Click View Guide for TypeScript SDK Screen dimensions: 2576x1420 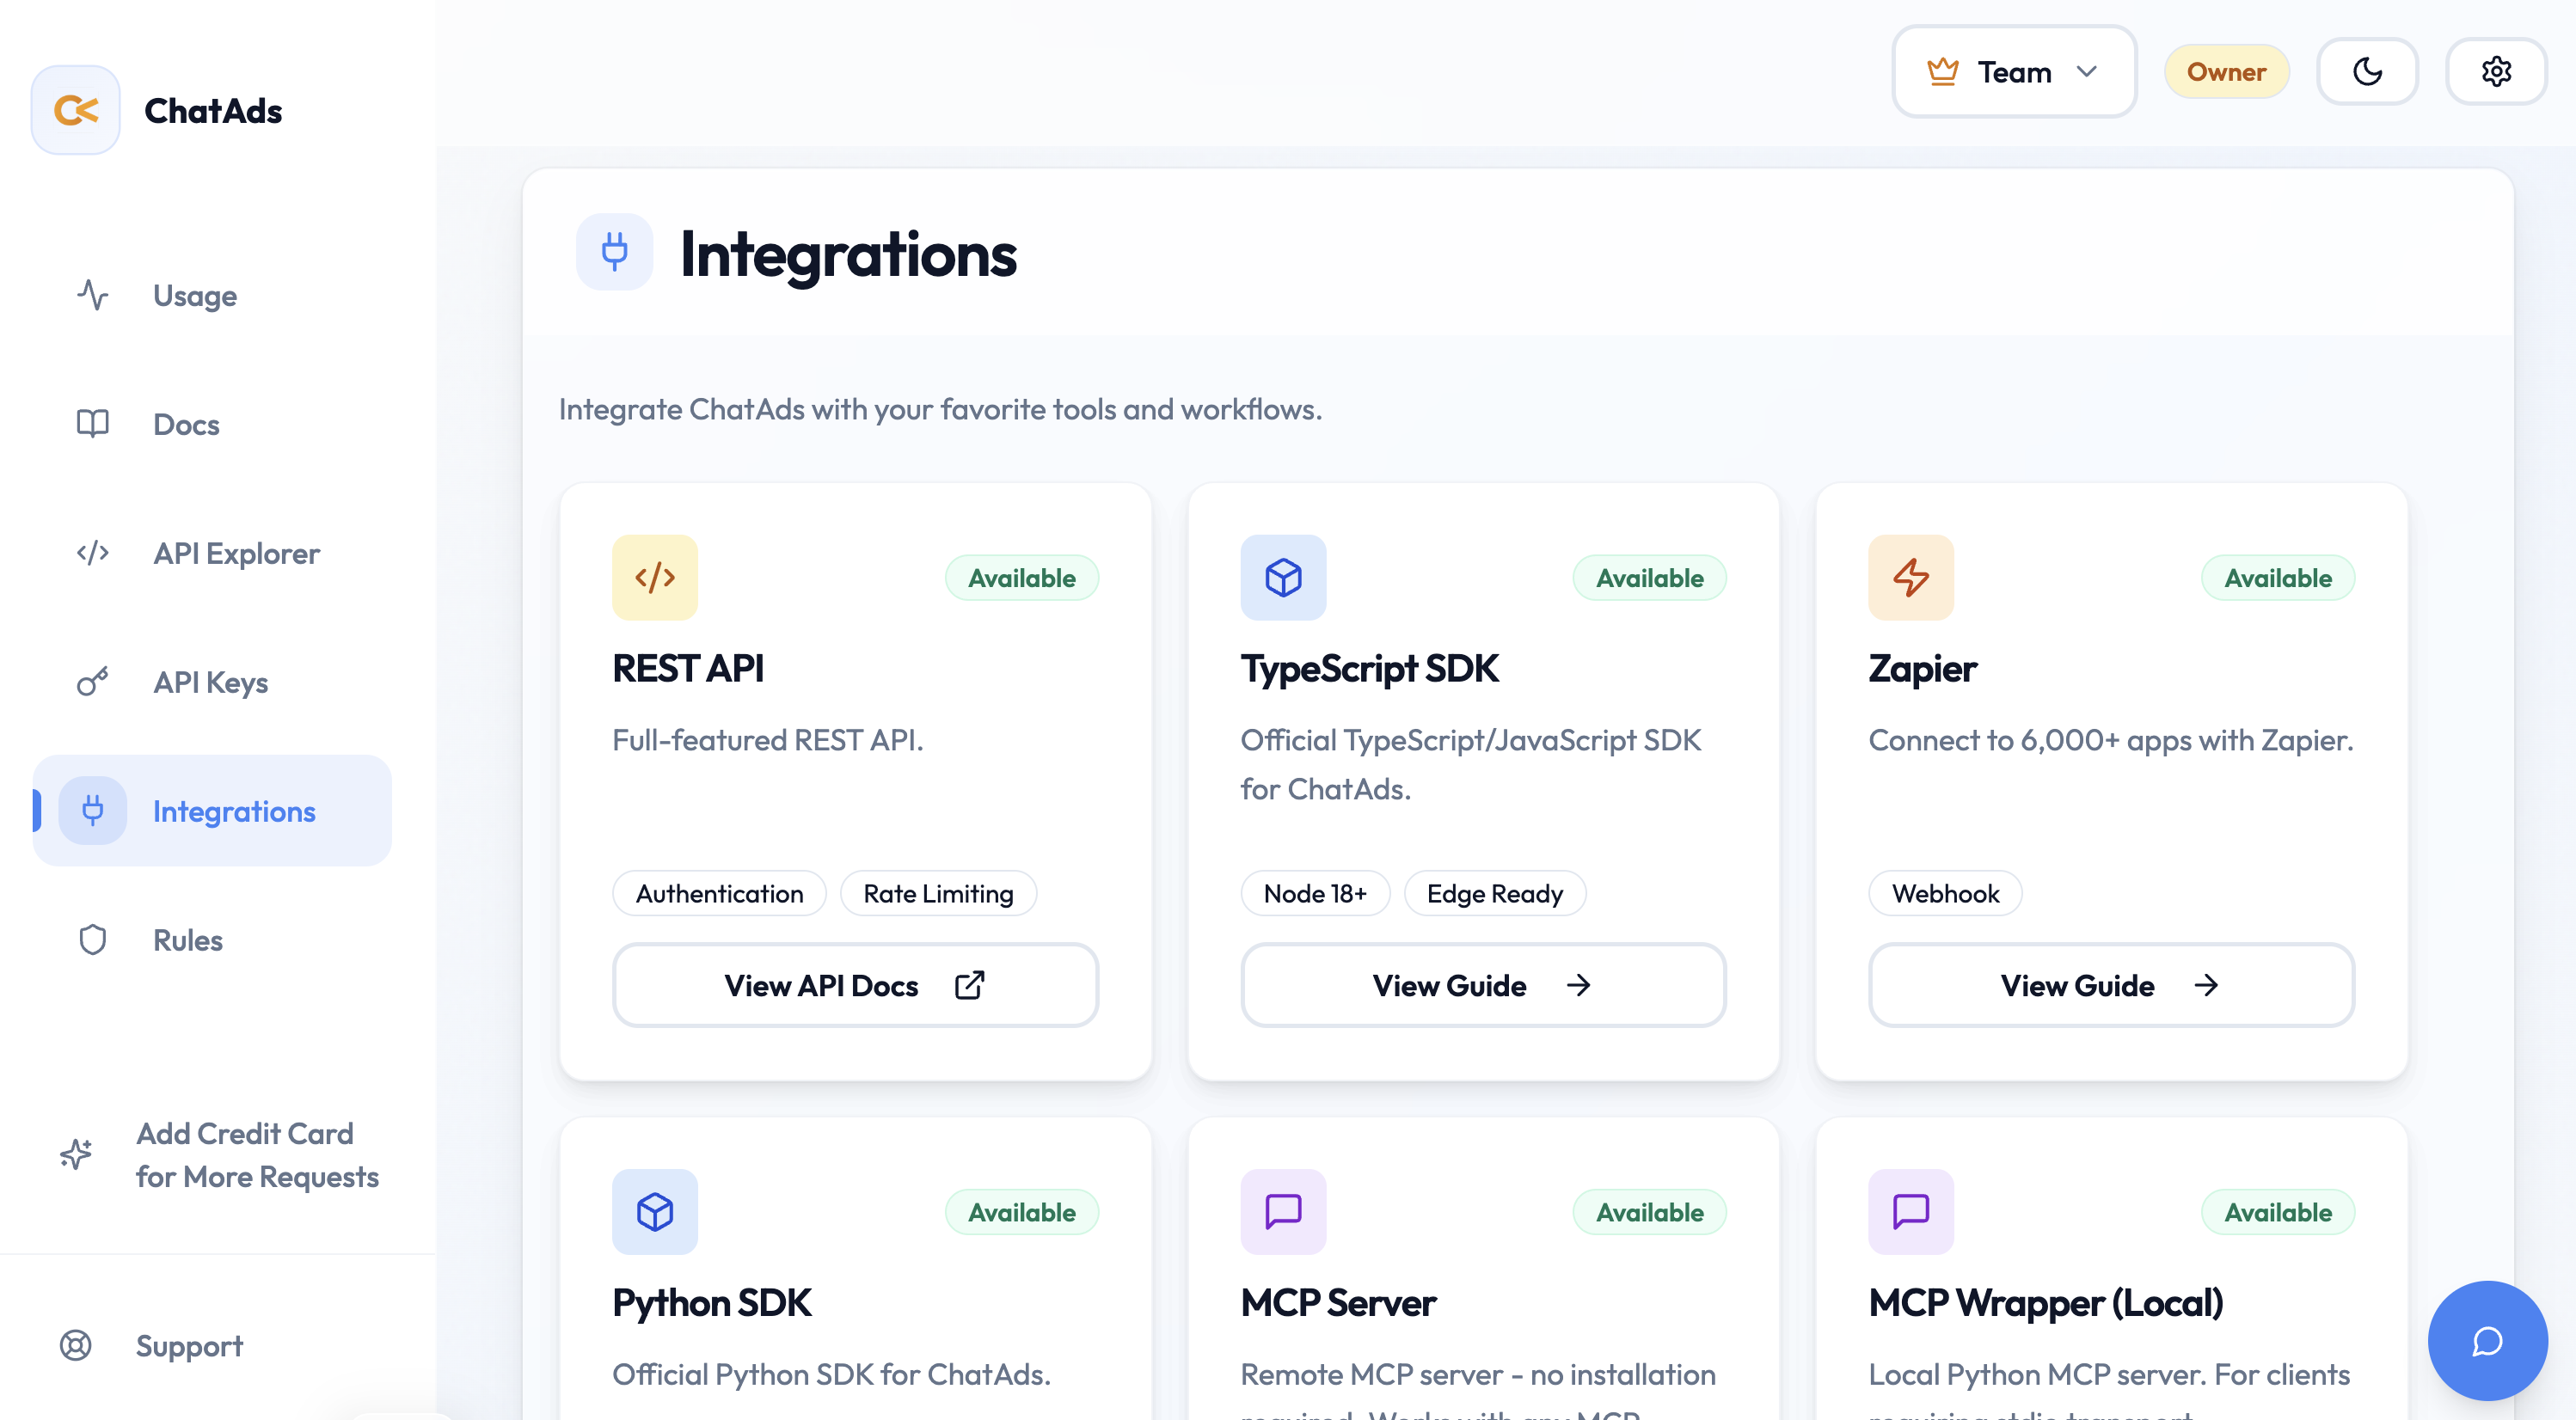(1482, 985)
